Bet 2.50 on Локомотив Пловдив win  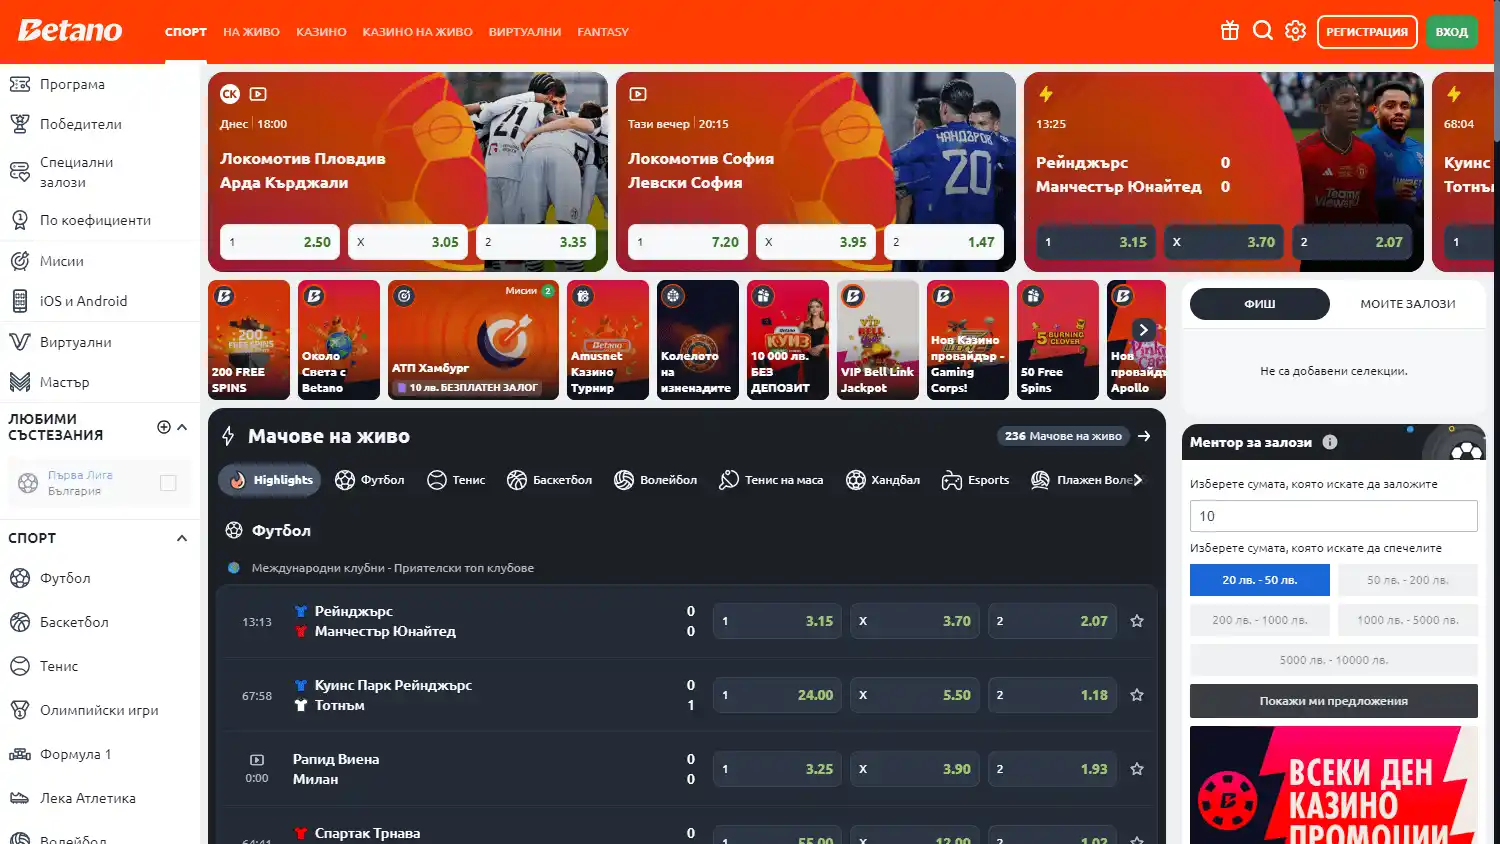[x=280, y=242]
